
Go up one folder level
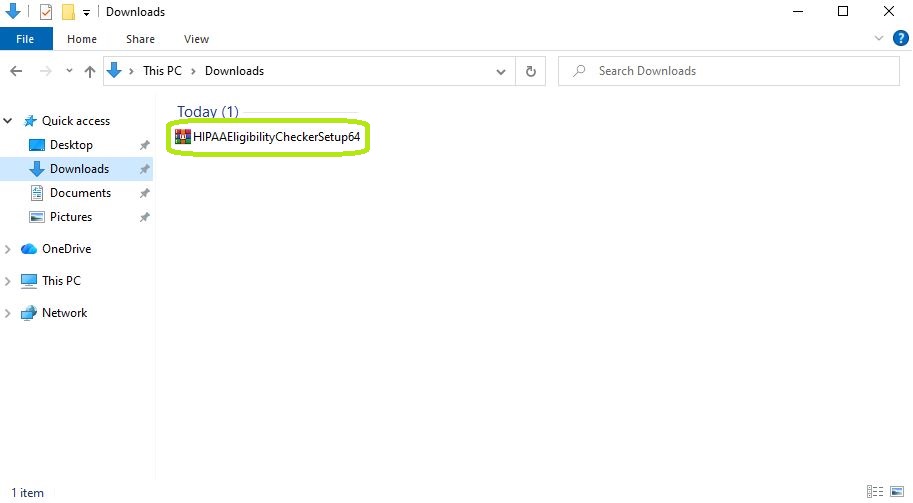(x=90, y=71)
